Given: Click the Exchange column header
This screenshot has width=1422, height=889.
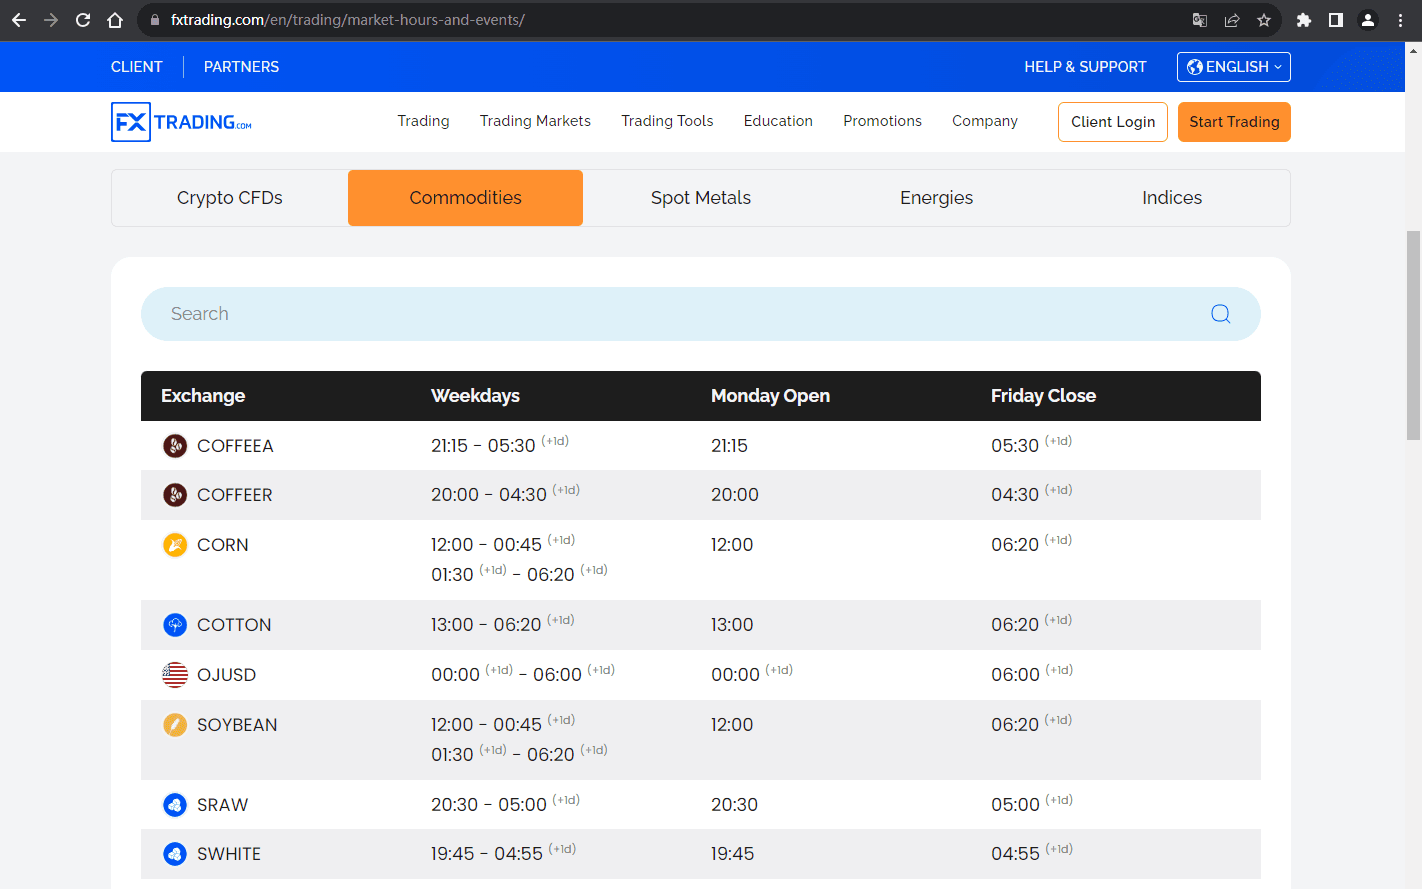Looking at the screenshot, I should tap(203, 396).
